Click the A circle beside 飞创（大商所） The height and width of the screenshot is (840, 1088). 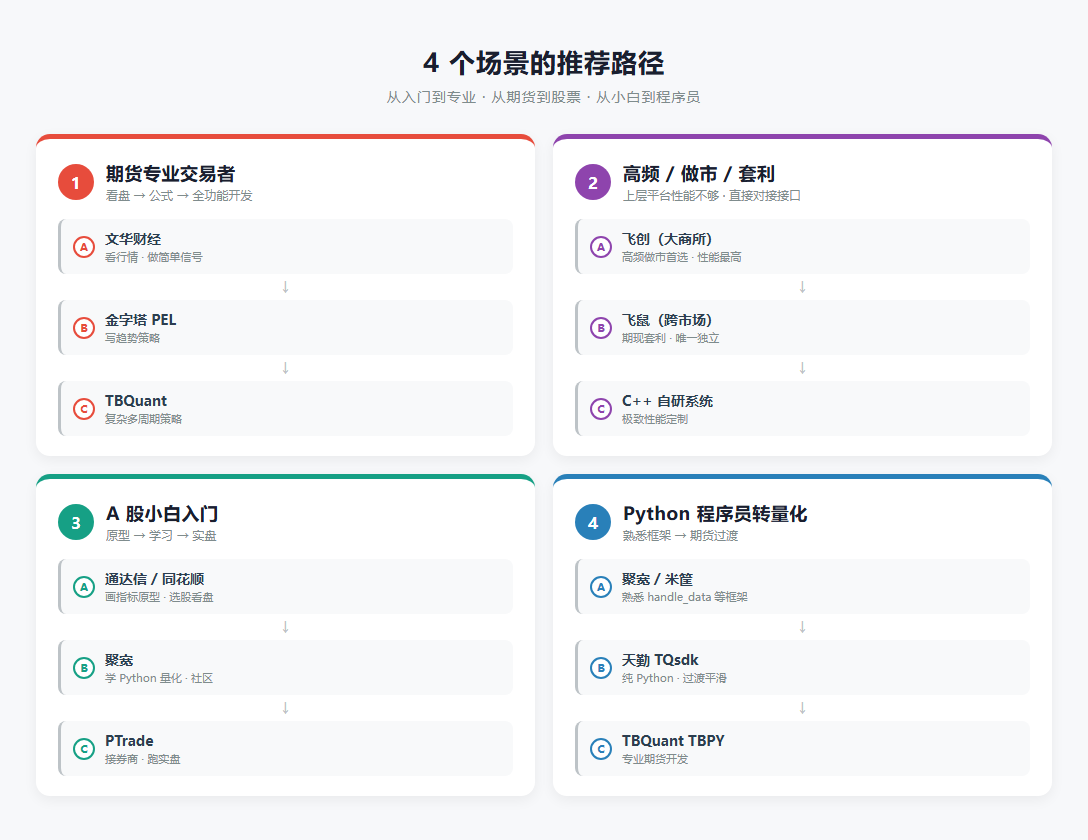[601, 247]
